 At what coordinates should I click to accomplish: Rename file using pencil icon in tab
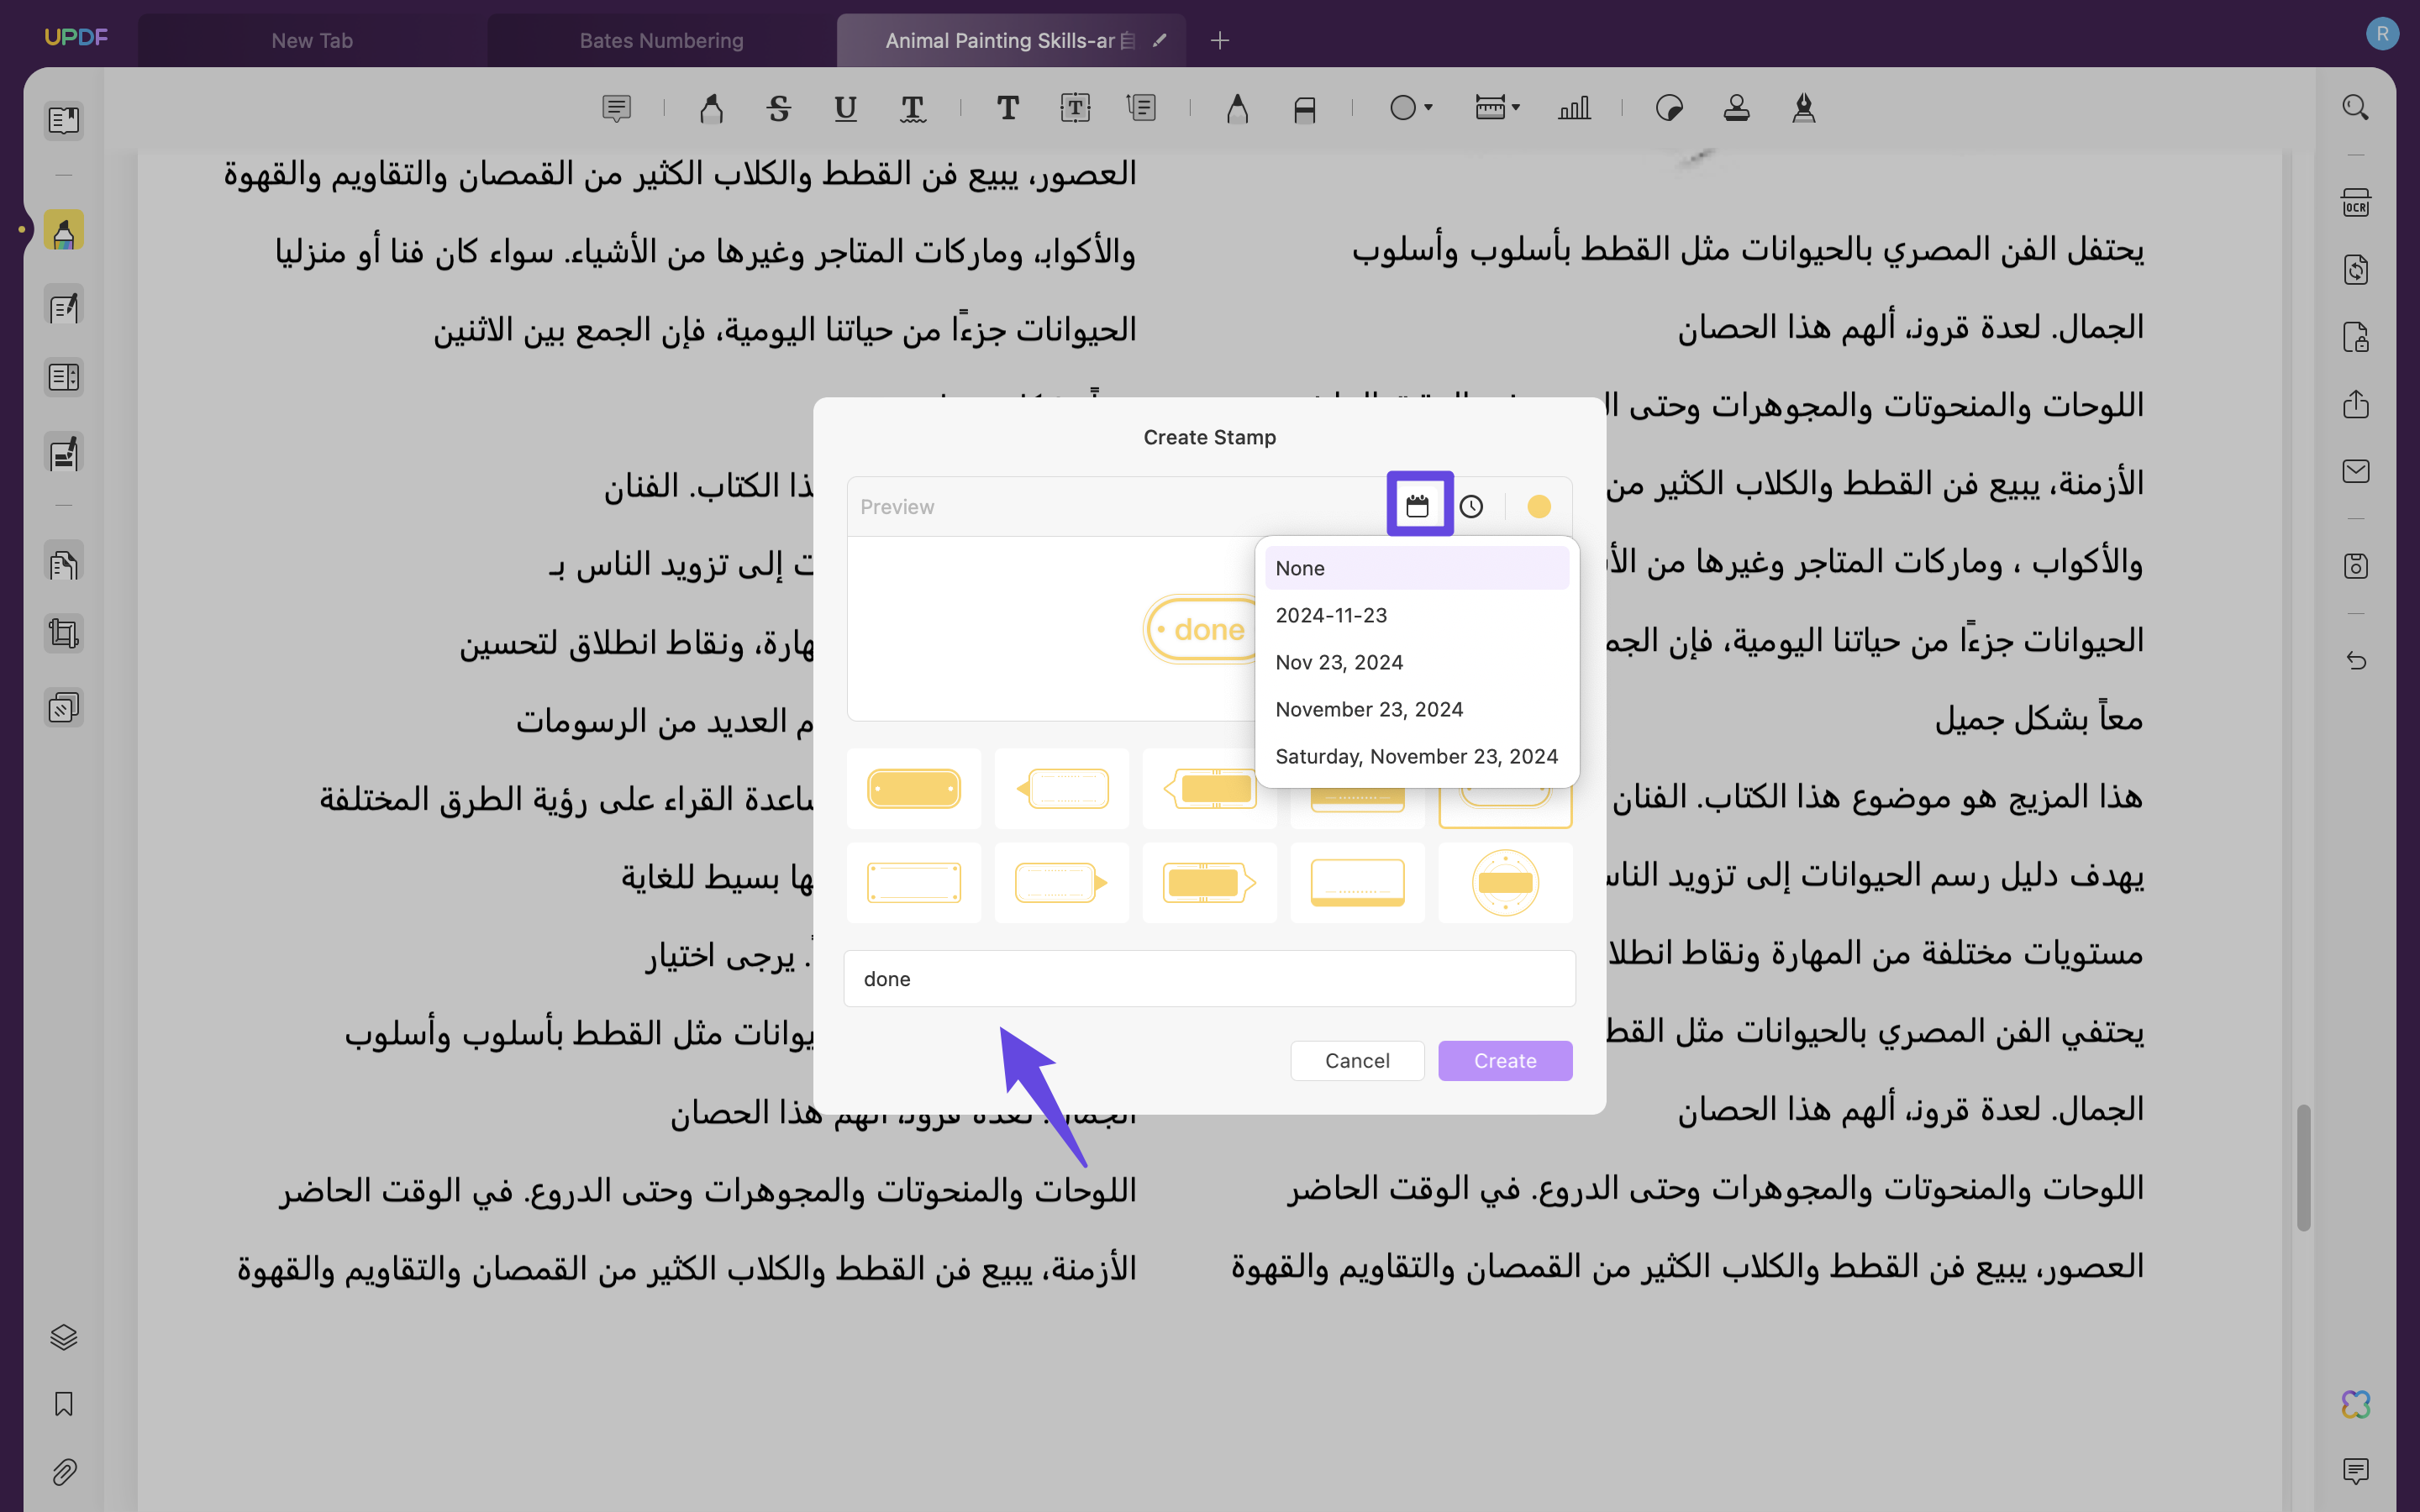(1160, 41)
